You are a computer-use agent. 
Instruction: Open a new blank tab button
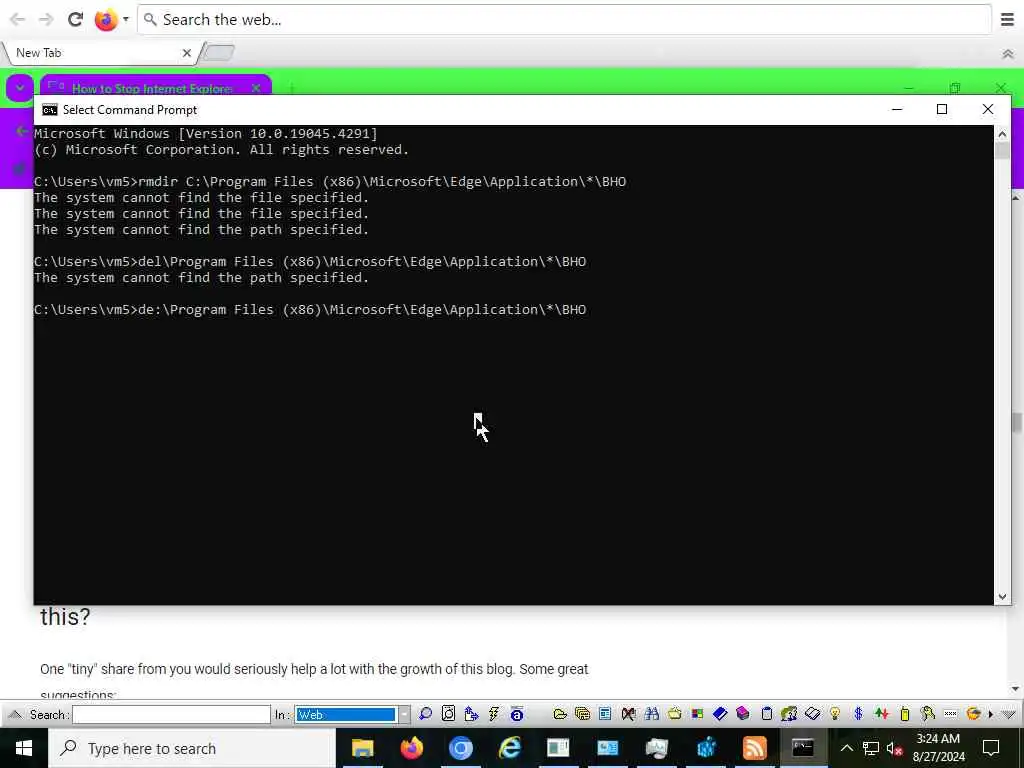219,52
